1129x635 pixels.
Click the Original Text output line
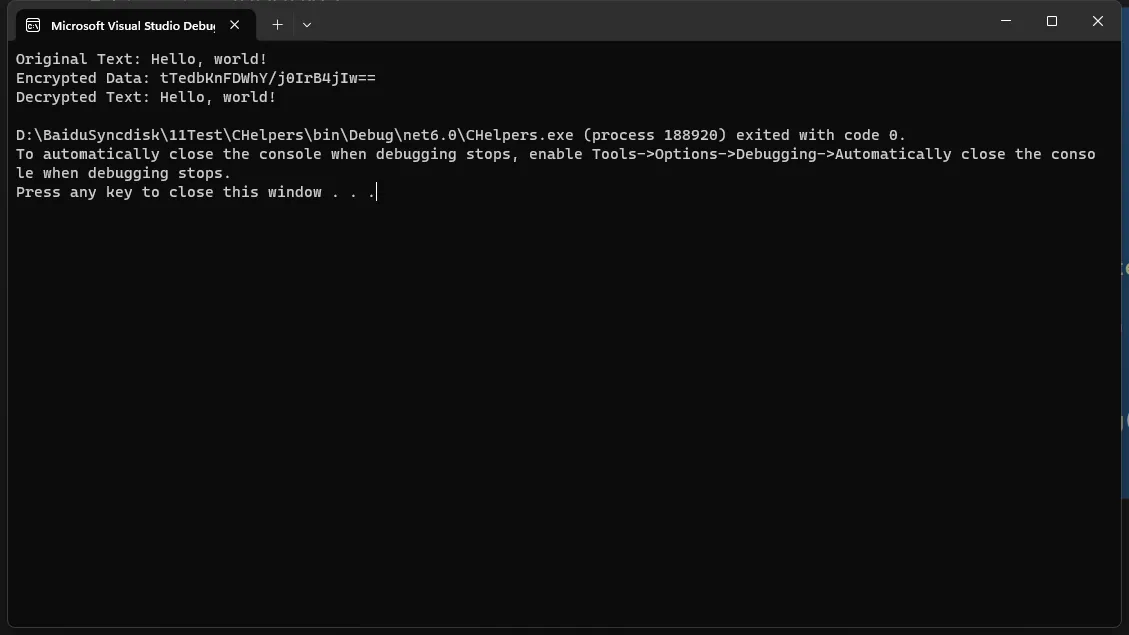[x=141, y=59]
